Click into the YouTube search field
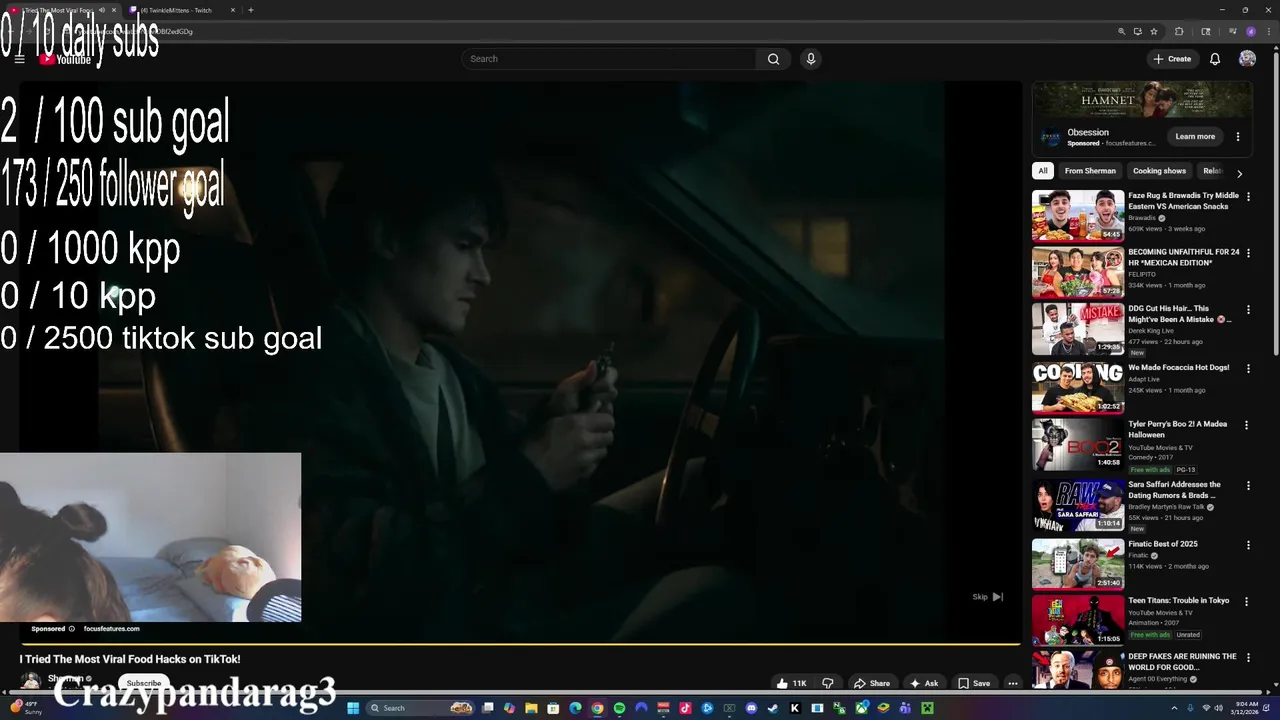The height and width of the screenshot is (720, 1280). coord(610,59)
